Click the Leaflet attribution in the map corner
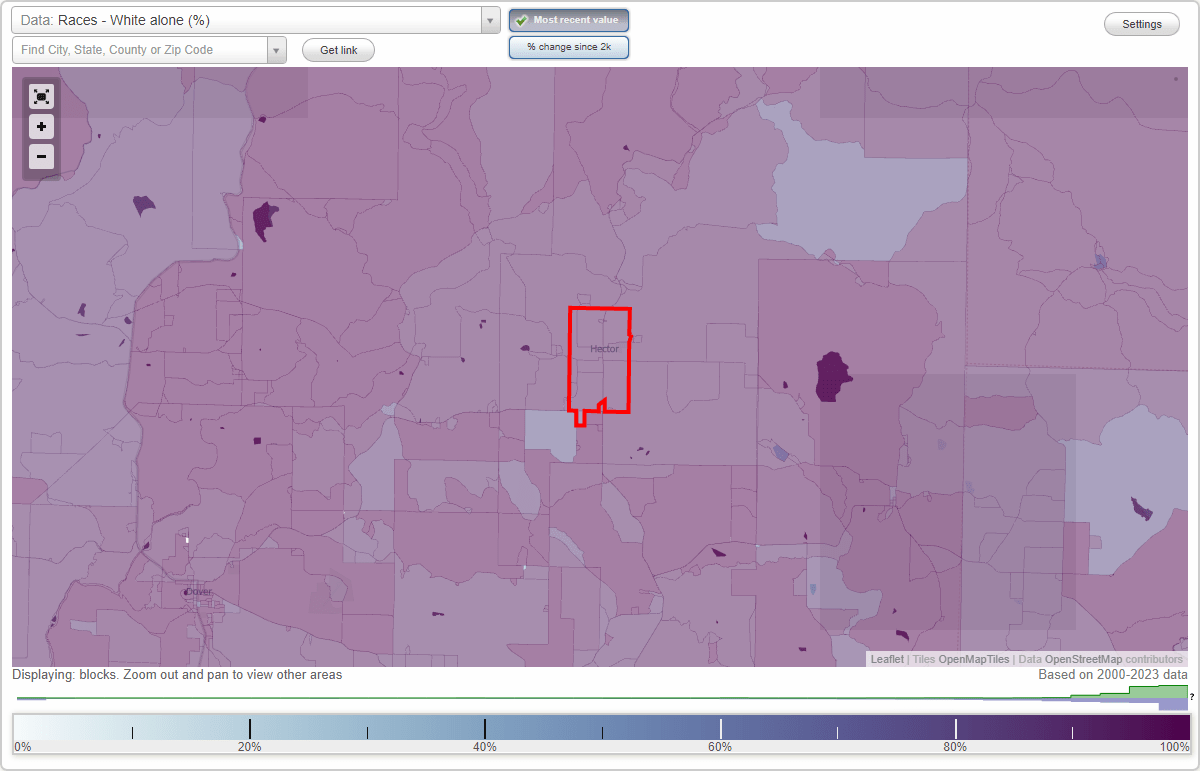 [886, 659]
